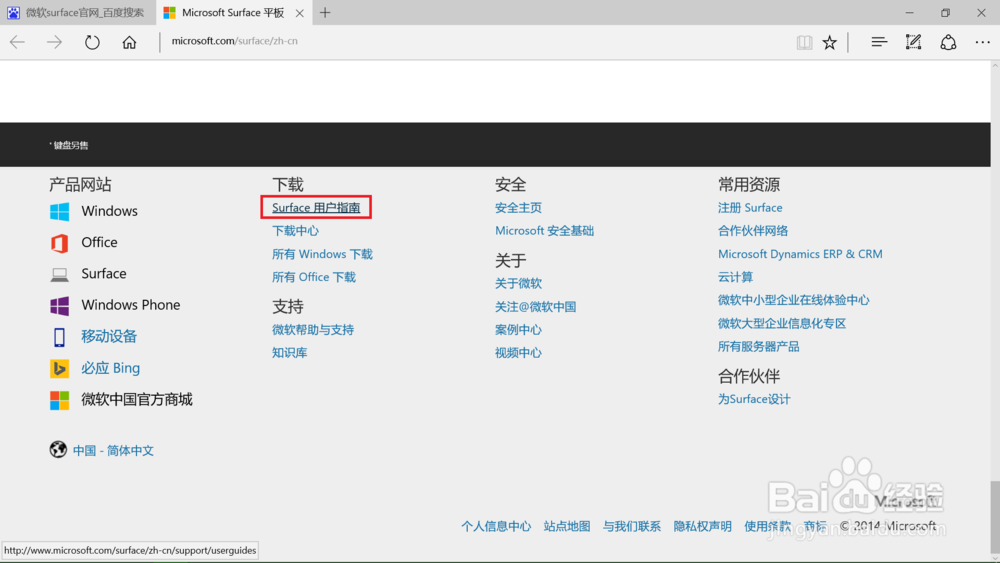
Task: Open the Surface product site link
Action: click(x=103, y=274)
